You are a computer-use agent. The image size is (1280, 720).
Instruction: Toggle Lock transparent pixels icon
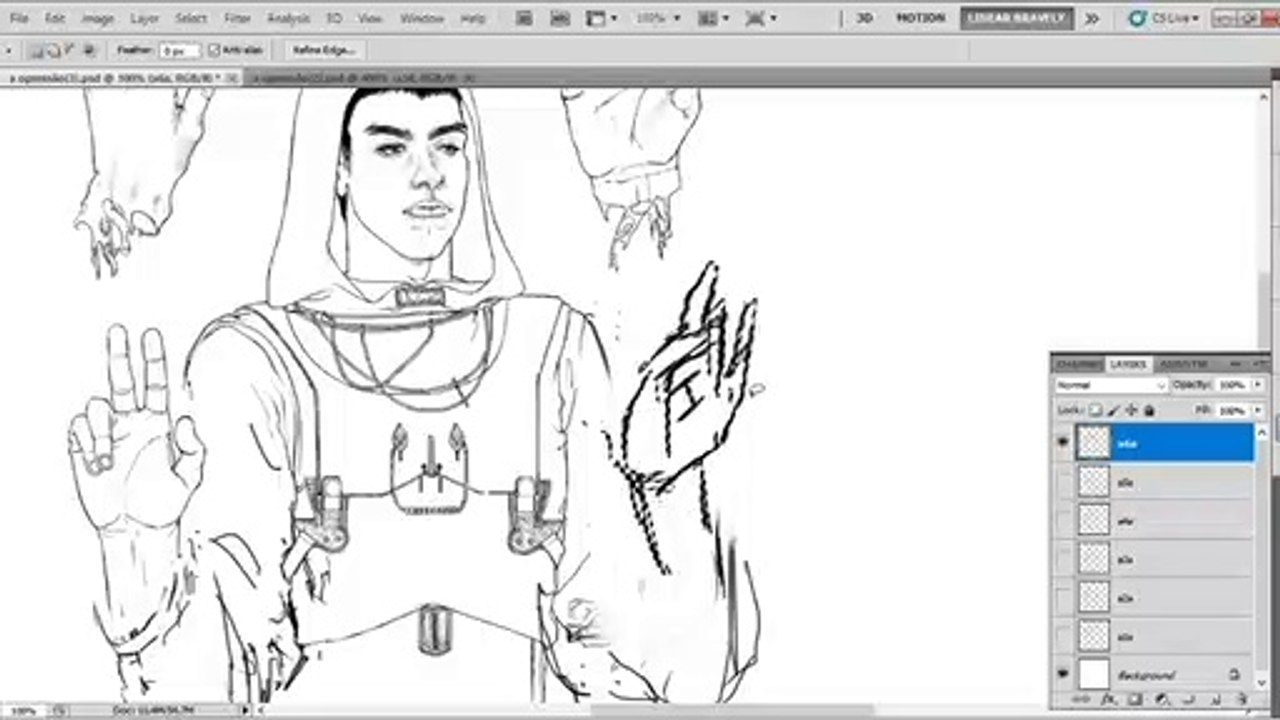(1096, 411)
